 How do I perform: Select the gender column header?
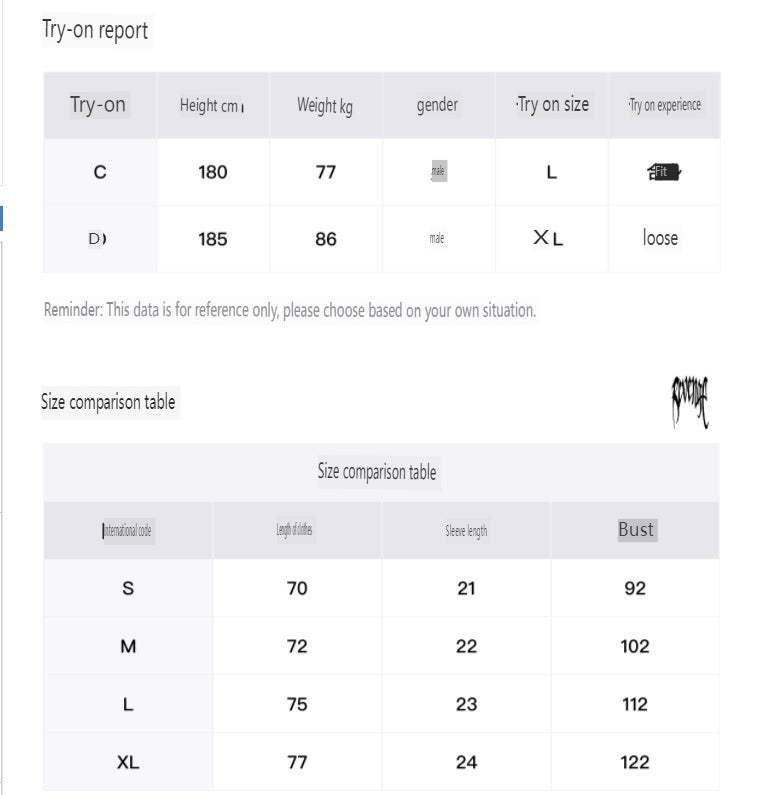tap(437, 105)
